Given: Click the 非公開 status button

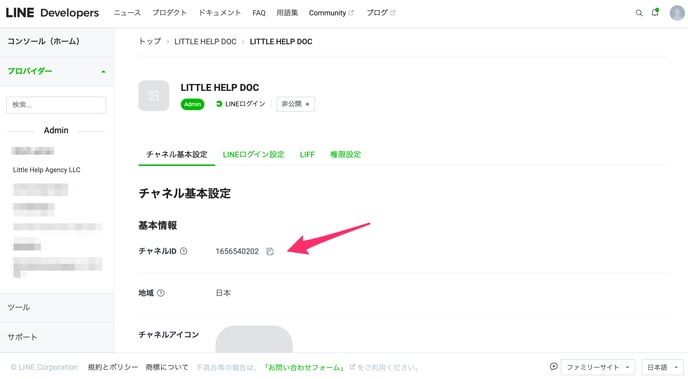Looking at the screenshot, I should pyautogui.click(x=295, y=104).
